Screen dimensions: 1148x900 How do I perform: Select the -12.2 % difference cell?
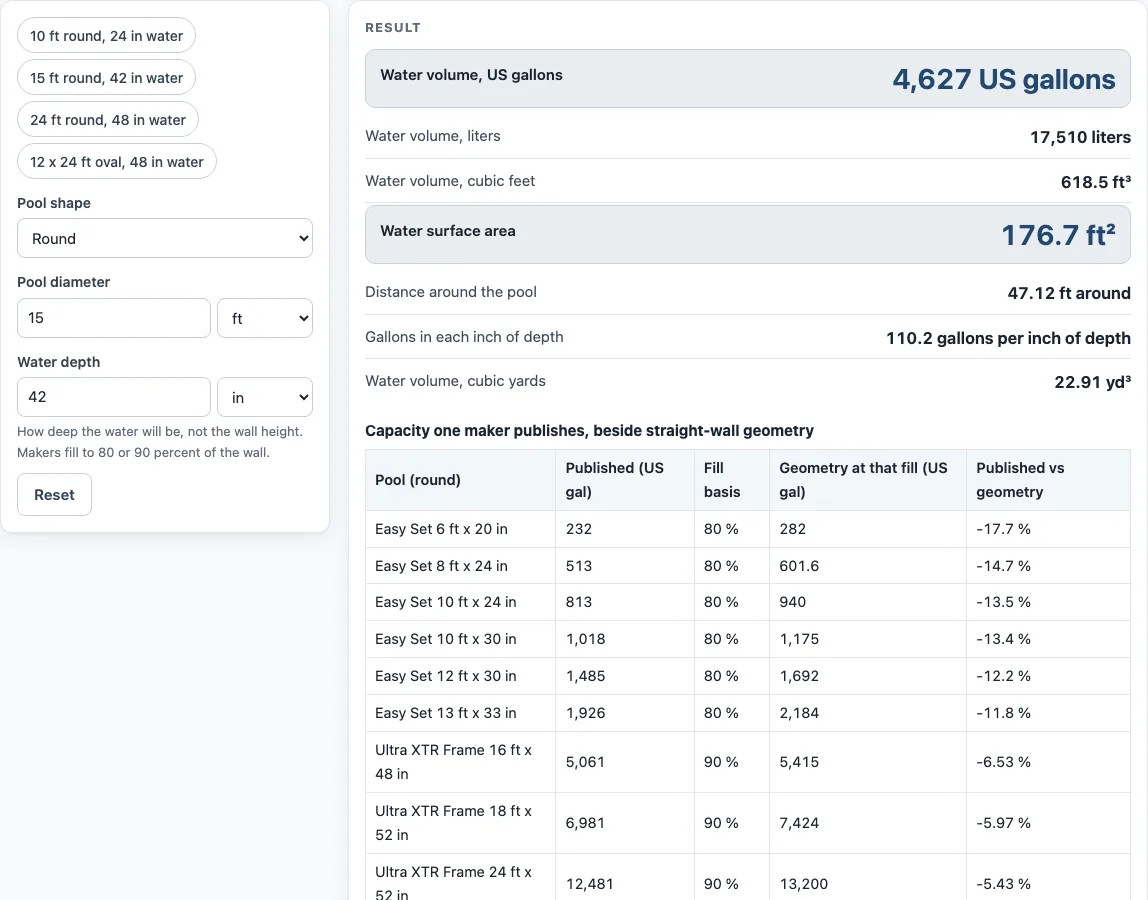click(1048, 676)
